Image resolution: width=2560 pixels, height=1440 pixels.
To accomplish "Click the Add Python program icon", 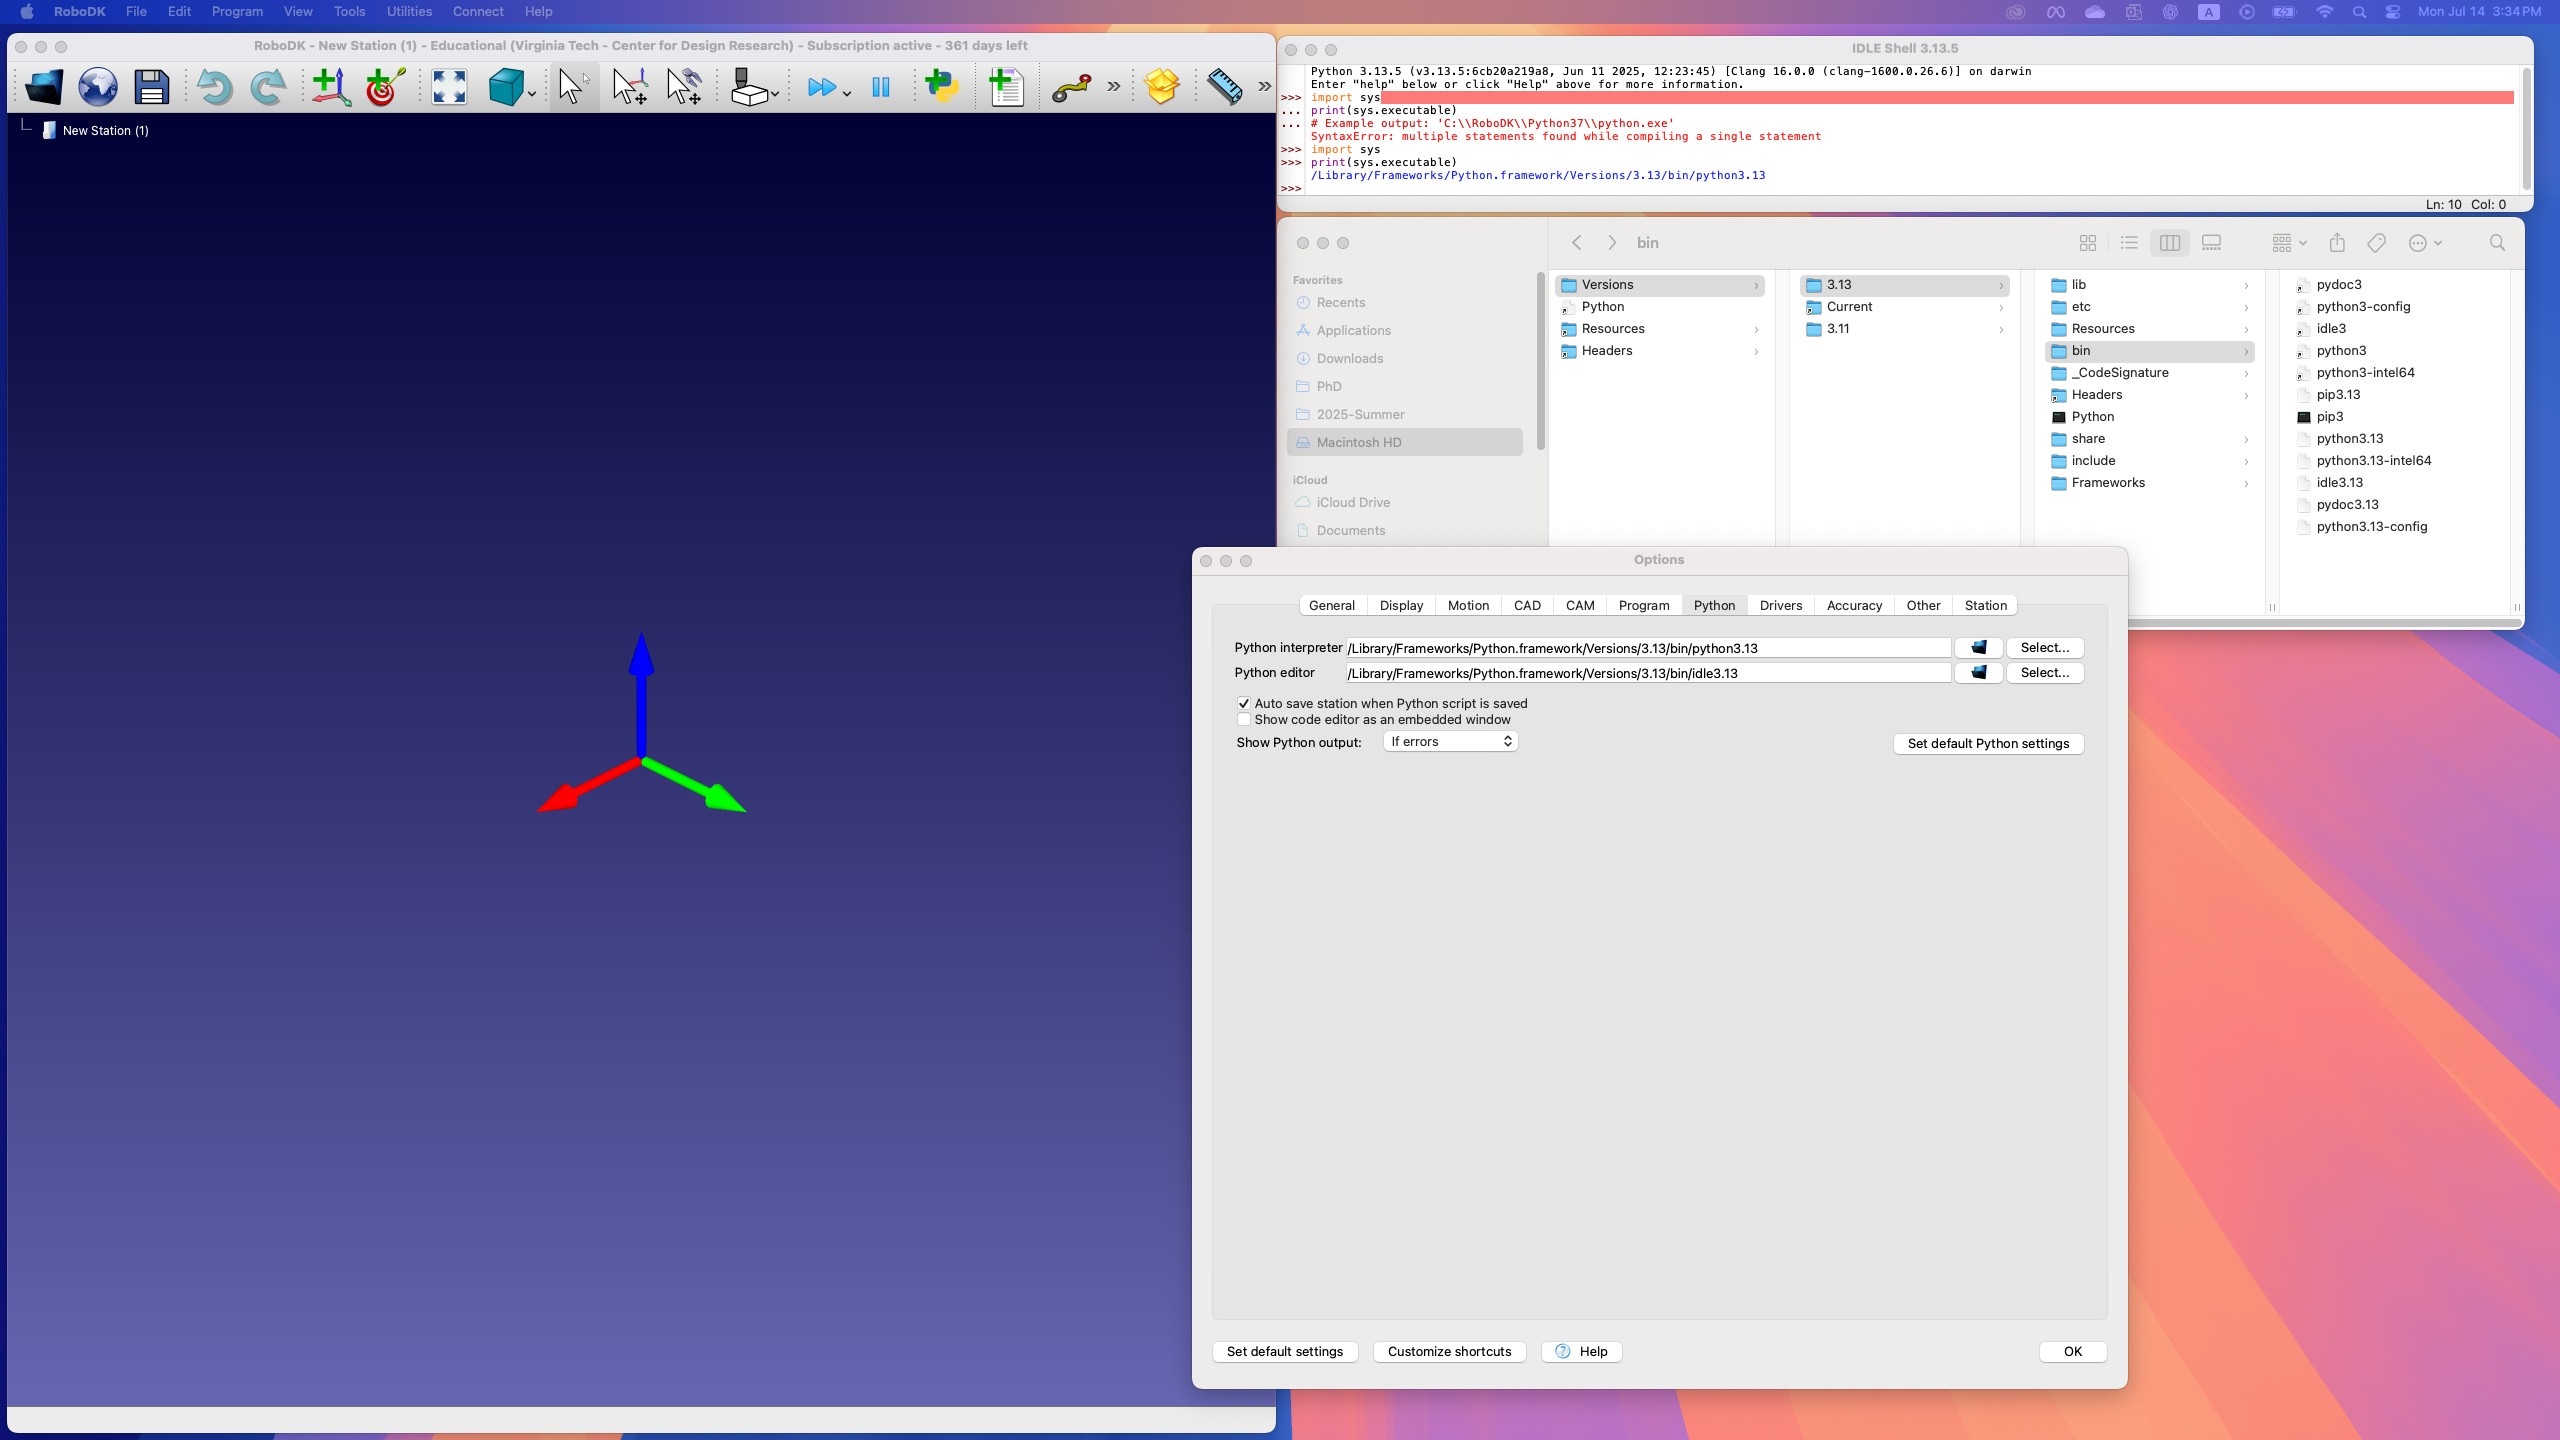I will point(941,88).
